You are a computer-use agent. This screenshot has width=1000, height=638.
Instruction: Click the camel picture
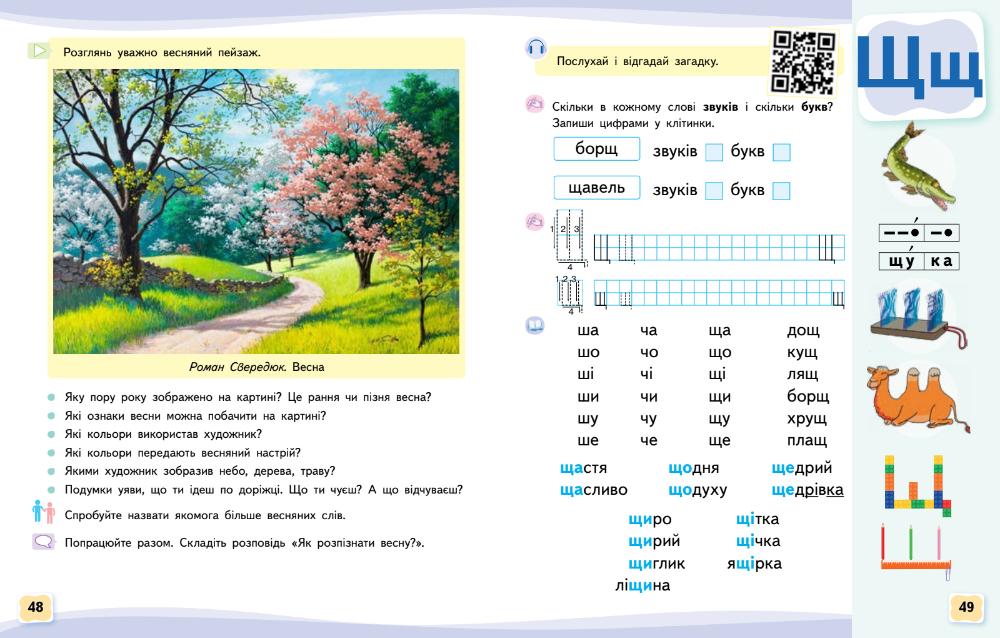(918, 399)
